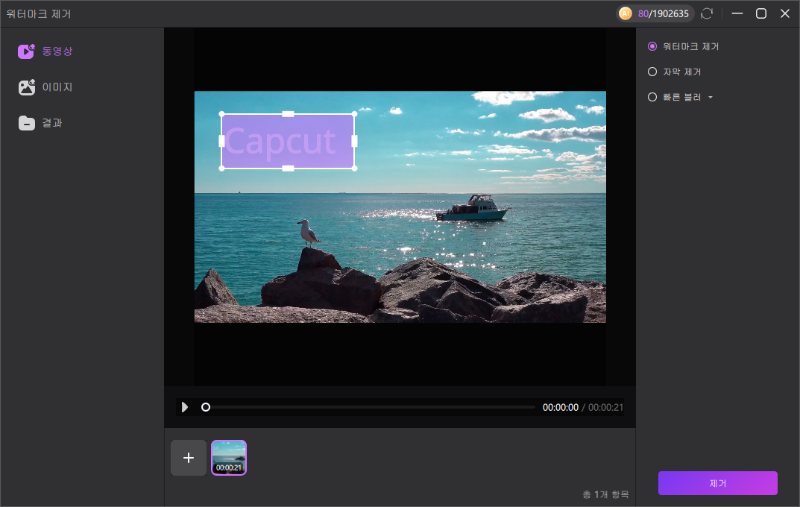Click the 00:00:21 total duration in the player bar
Screen dimensions: 800x507
pyautogui.click(x=606, y=408)
